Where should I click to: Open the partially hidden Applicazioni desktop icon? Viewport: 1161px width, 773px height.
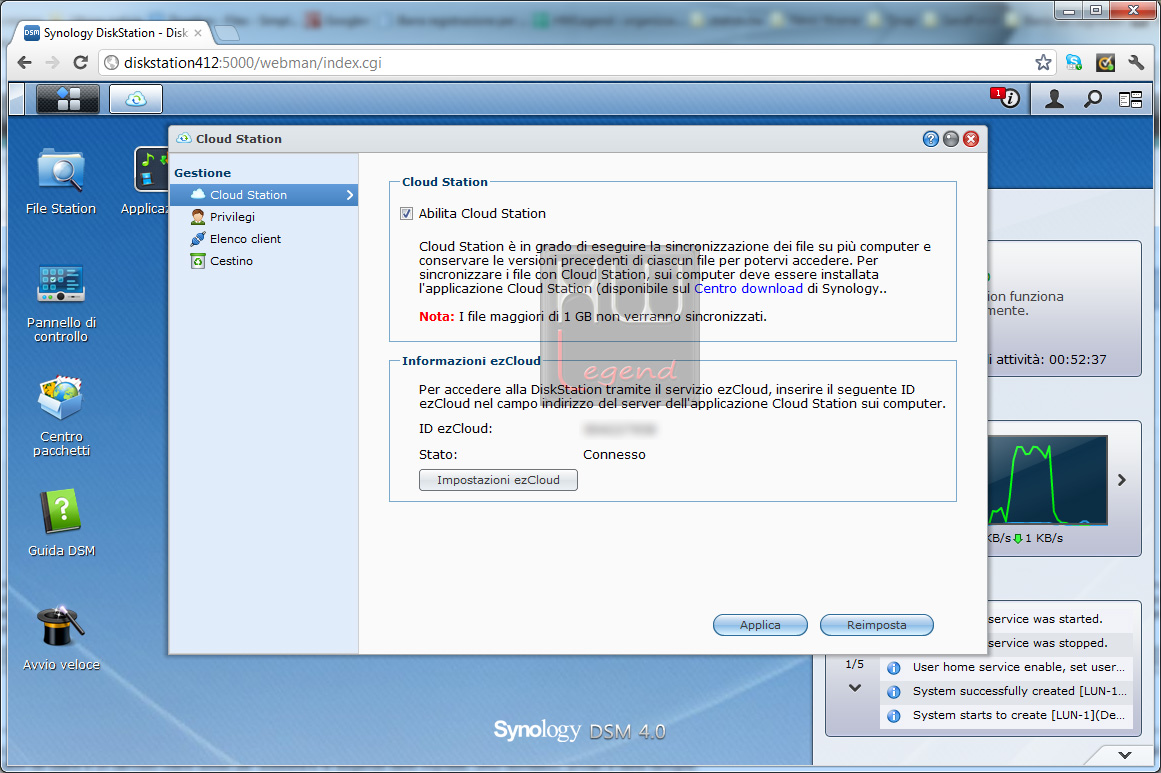pos(145,181)
